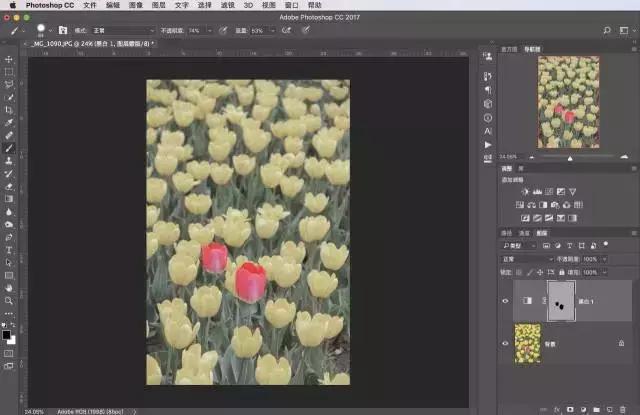Screen dimensions: 640x415
Task: Activate the Horizontal Type tool
Action: (x=9, y=250)
